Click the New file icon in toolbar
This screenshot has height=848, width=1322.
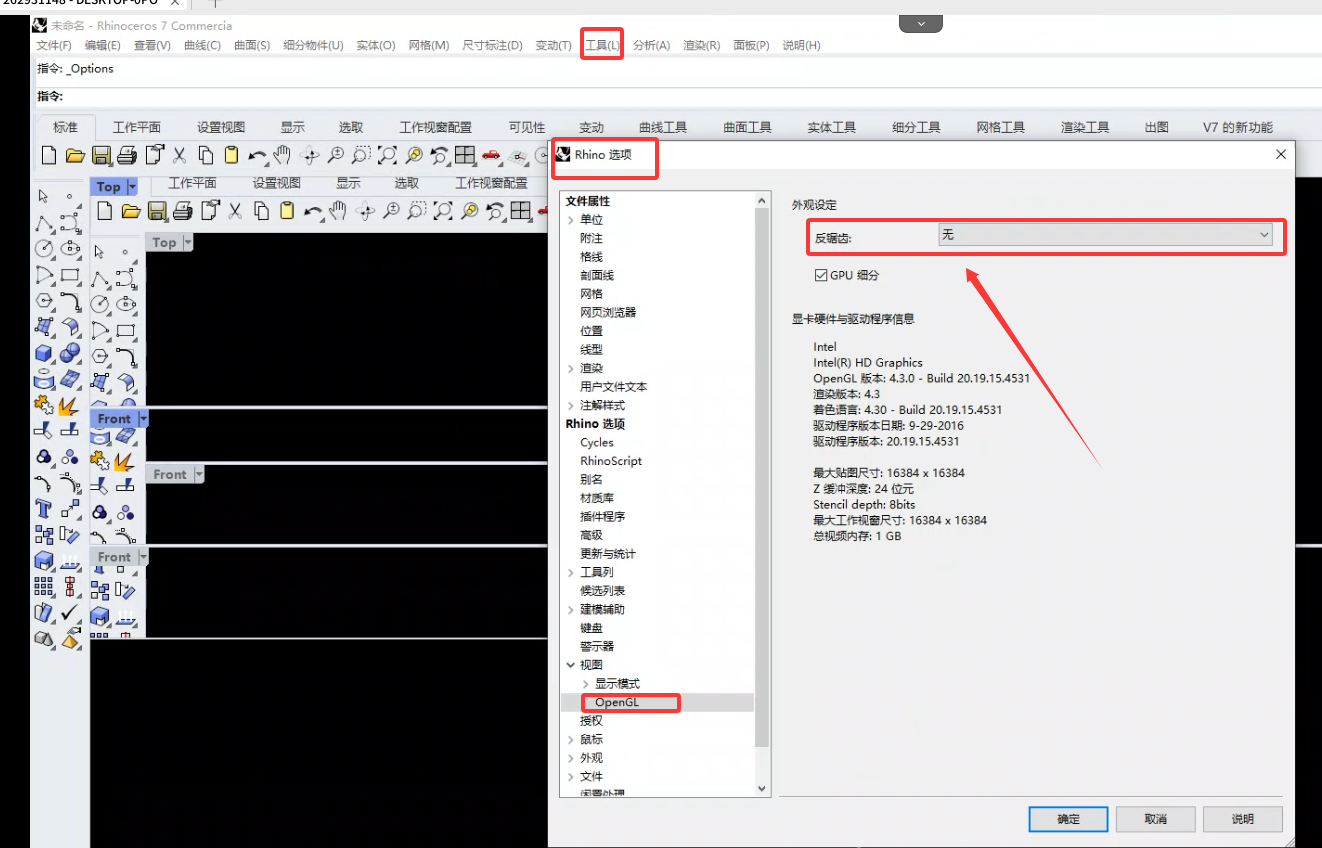(x=48, y=155)
